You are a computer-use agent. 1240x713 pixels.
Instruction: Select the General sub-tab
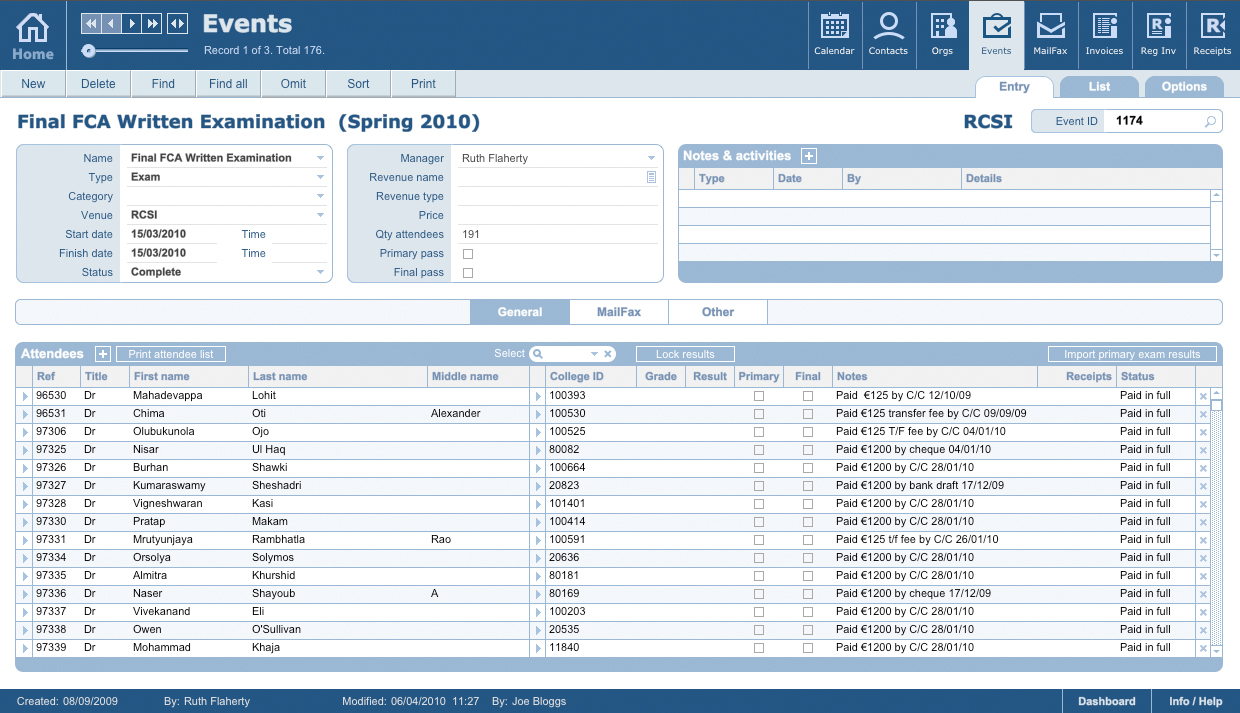(520, 312)
